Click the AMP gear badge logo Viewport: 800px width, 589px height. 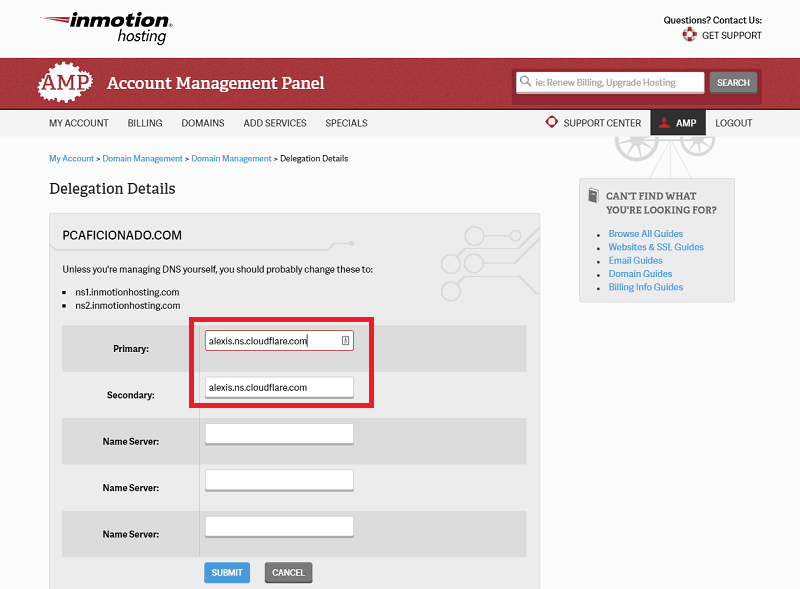(65, 82)
